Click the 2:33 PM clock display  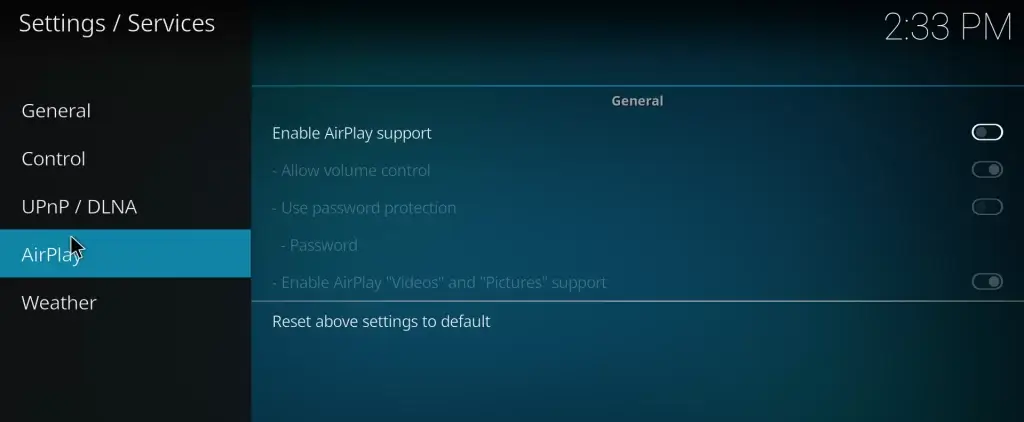tap(948, 27)
